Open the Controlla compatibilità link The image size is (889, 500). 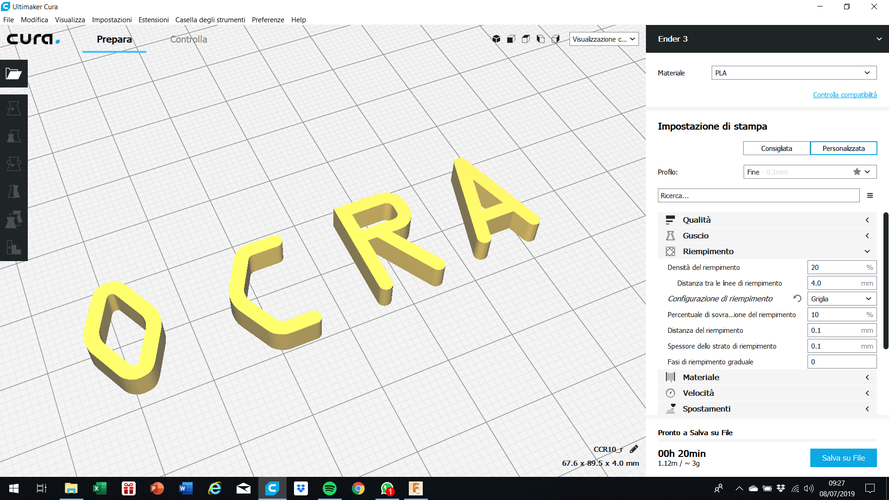(844, 95)
